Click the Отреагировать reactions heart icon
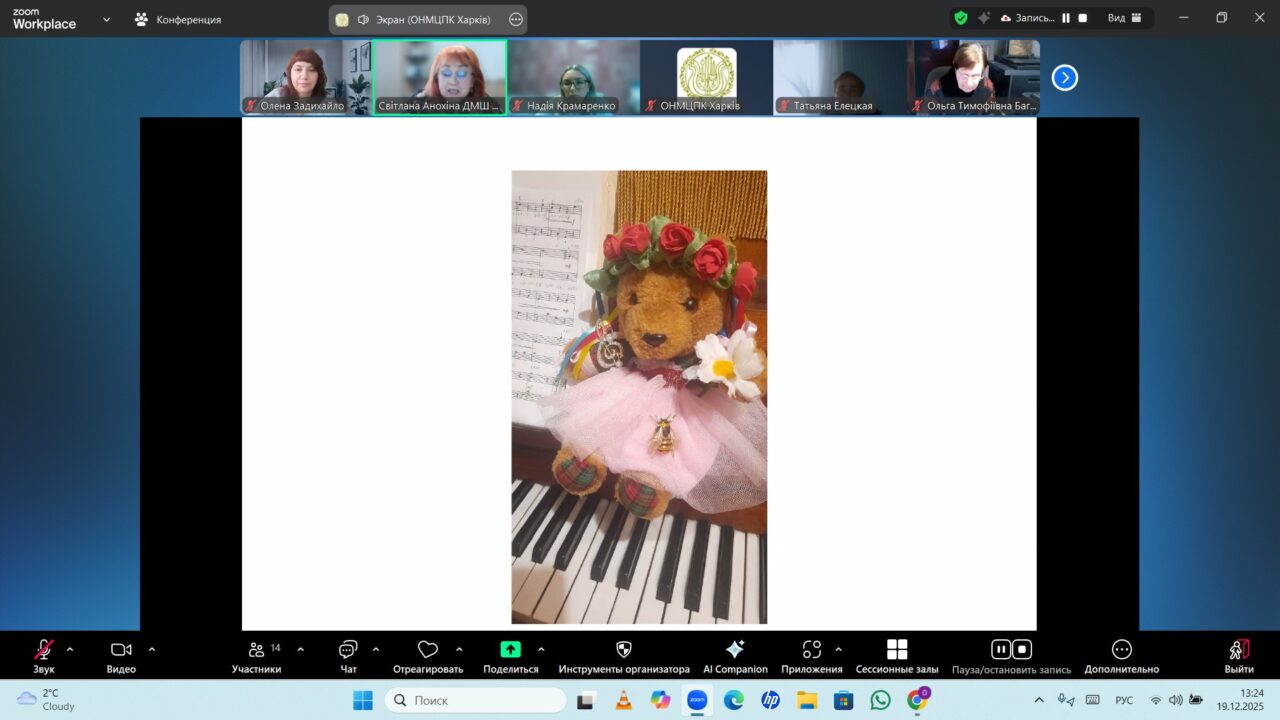This screenshot has height=720, width=1280. click(428, 650)
